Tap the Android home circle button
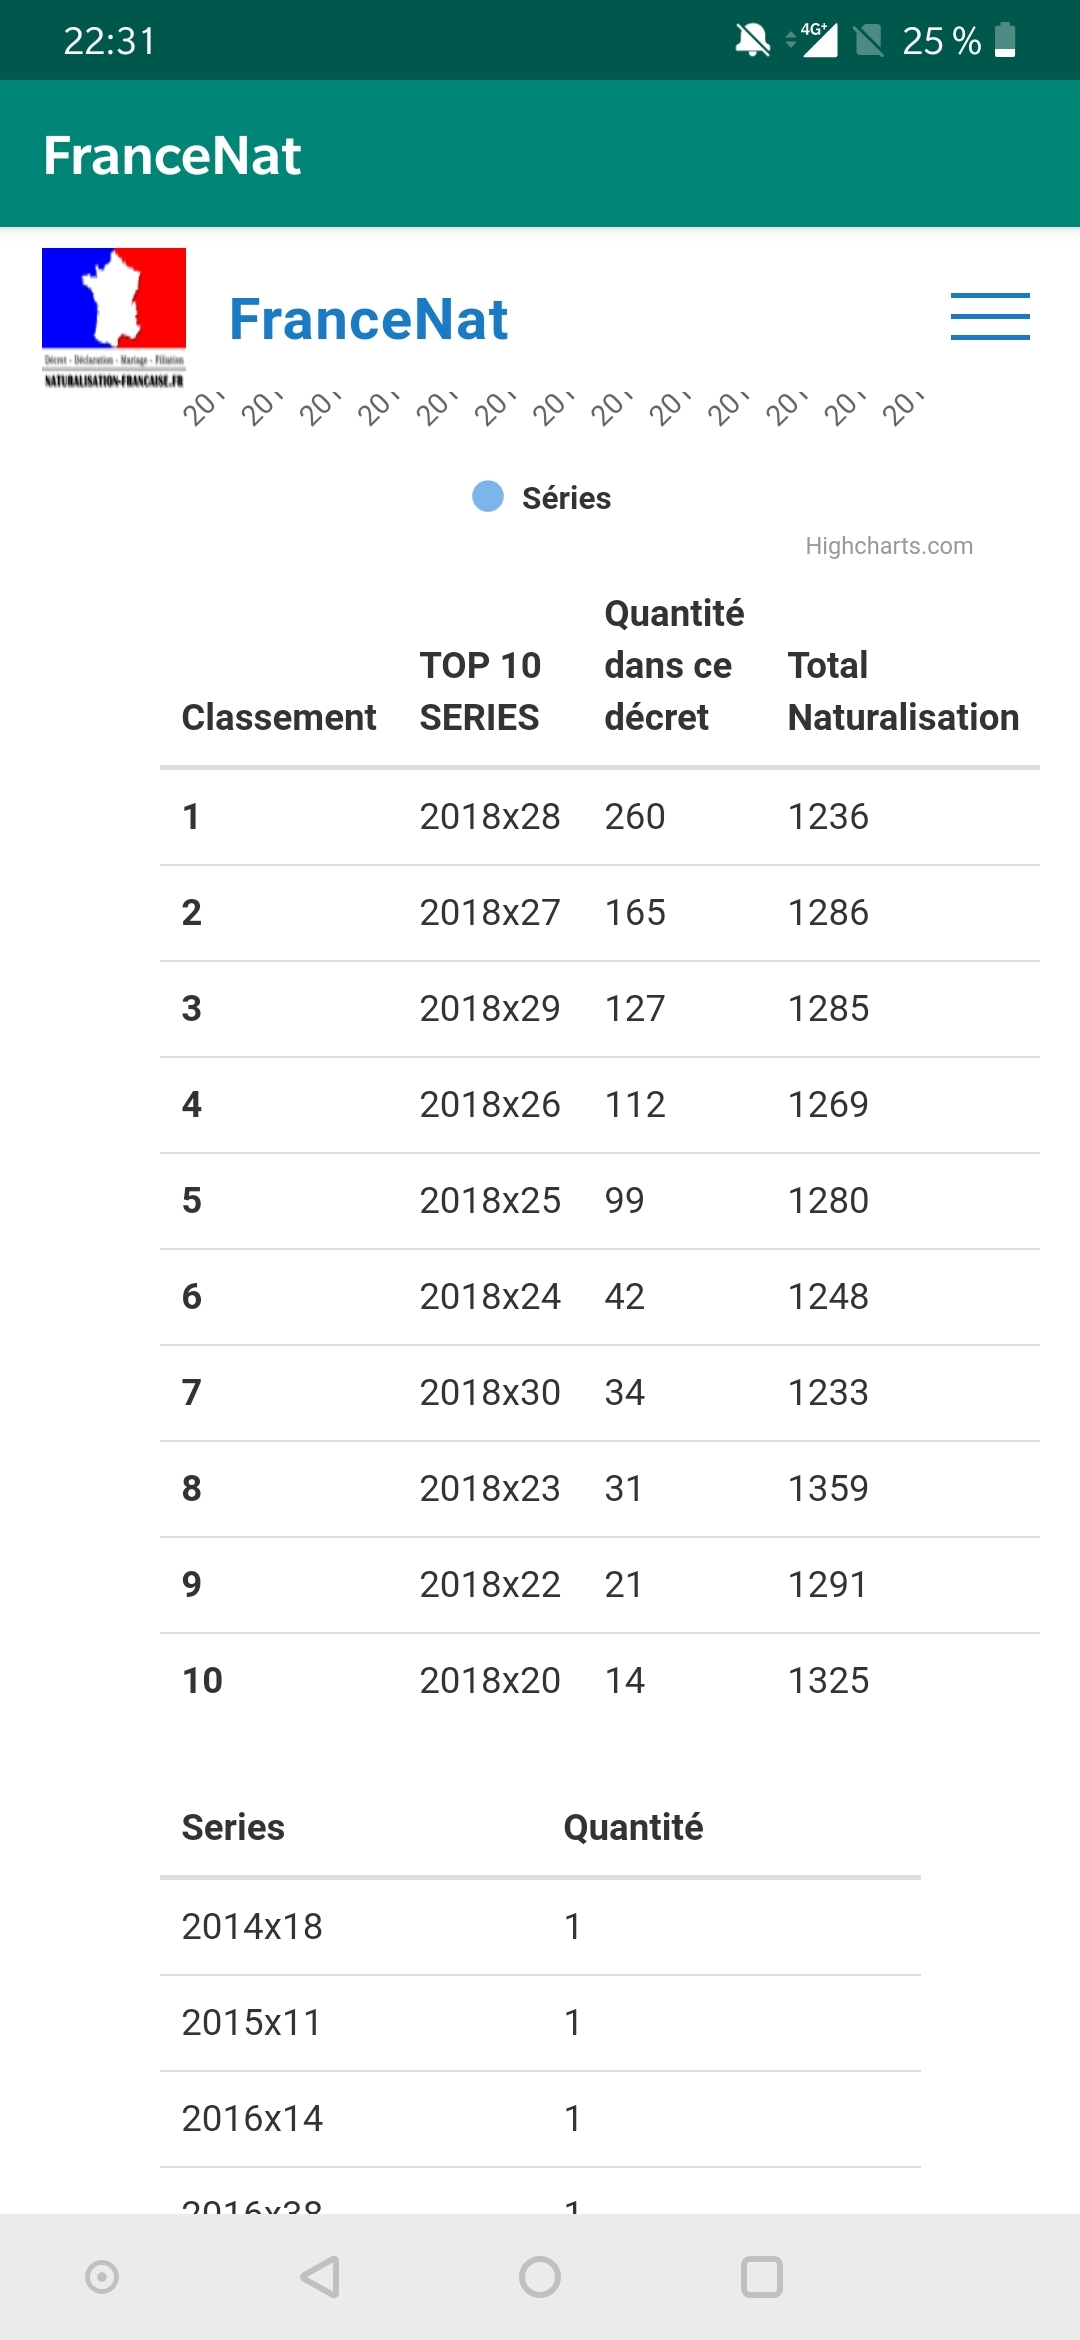 [x=540, y=2277]
